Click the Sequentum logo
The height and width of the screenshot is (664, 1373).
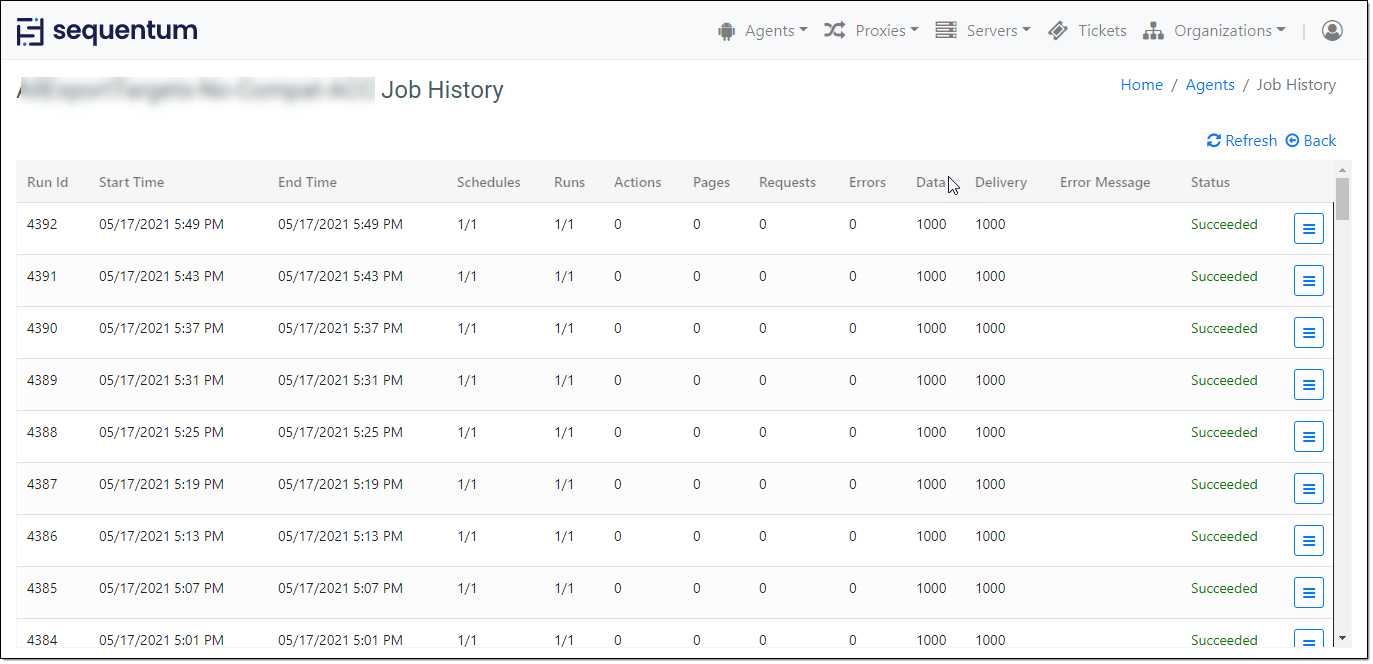pos(107,31)
